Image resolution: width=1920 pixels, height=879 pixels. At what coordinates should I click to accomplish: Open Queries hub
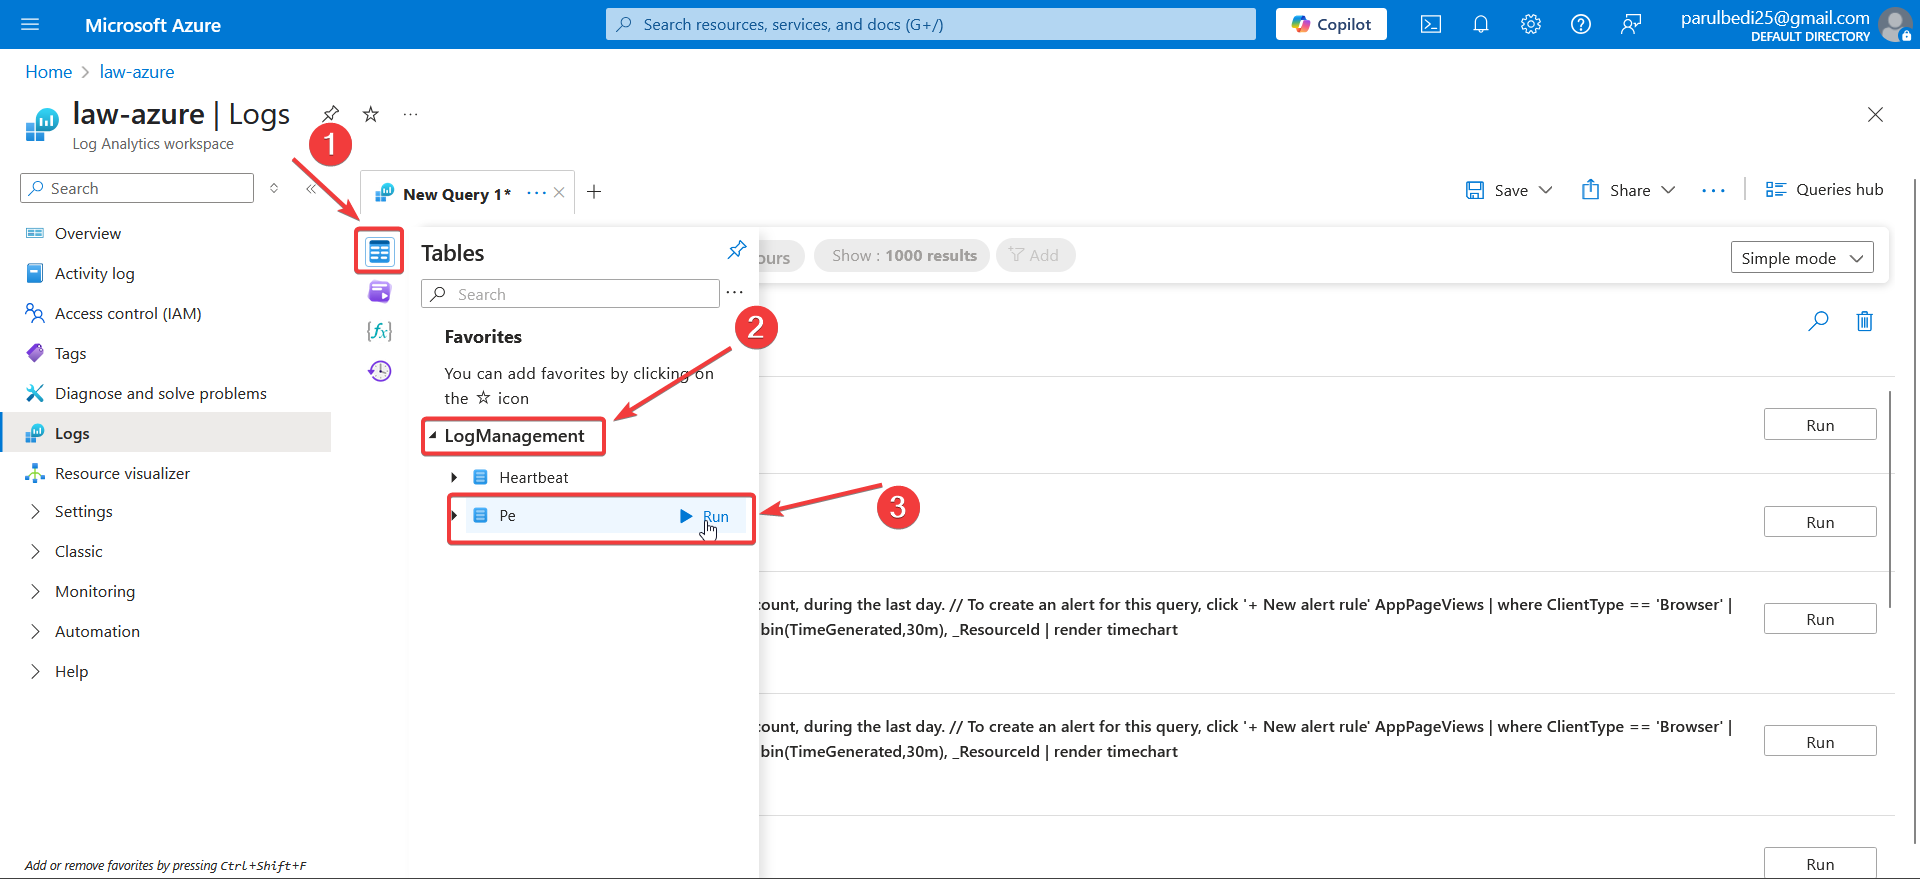coord(1824,190)
